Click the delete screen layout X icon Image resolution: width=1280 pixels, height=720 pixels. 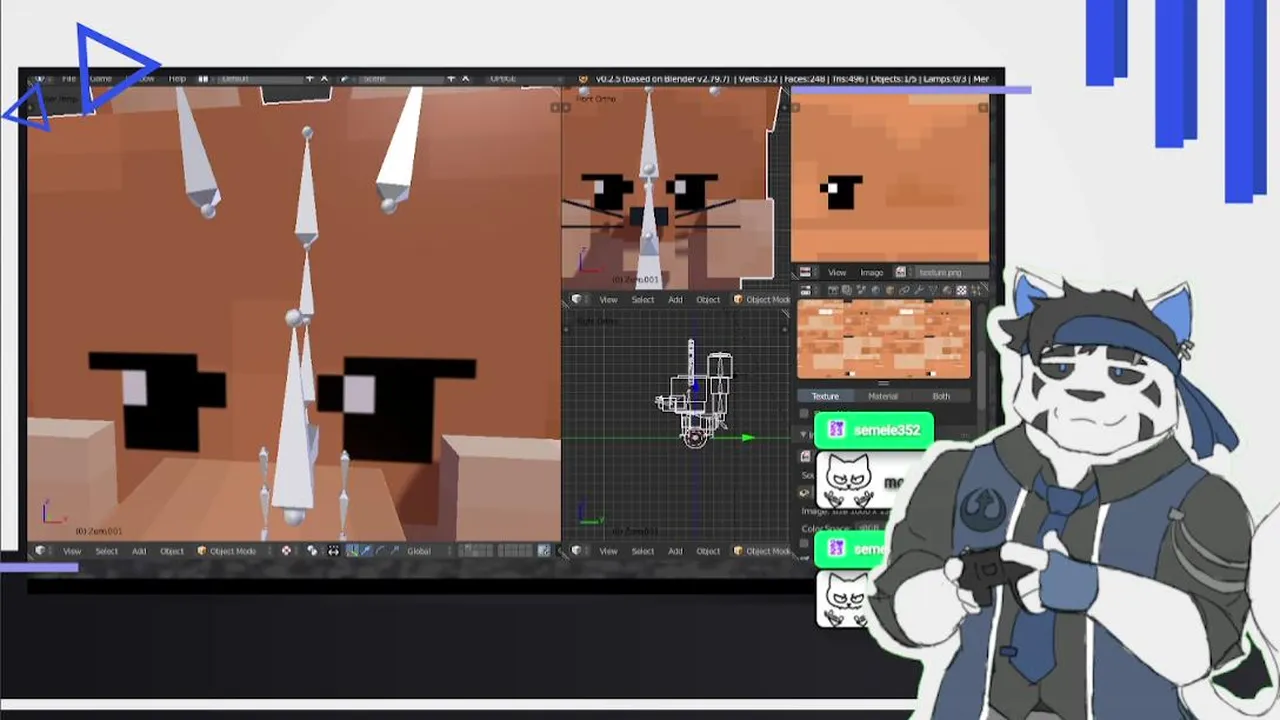324,78
